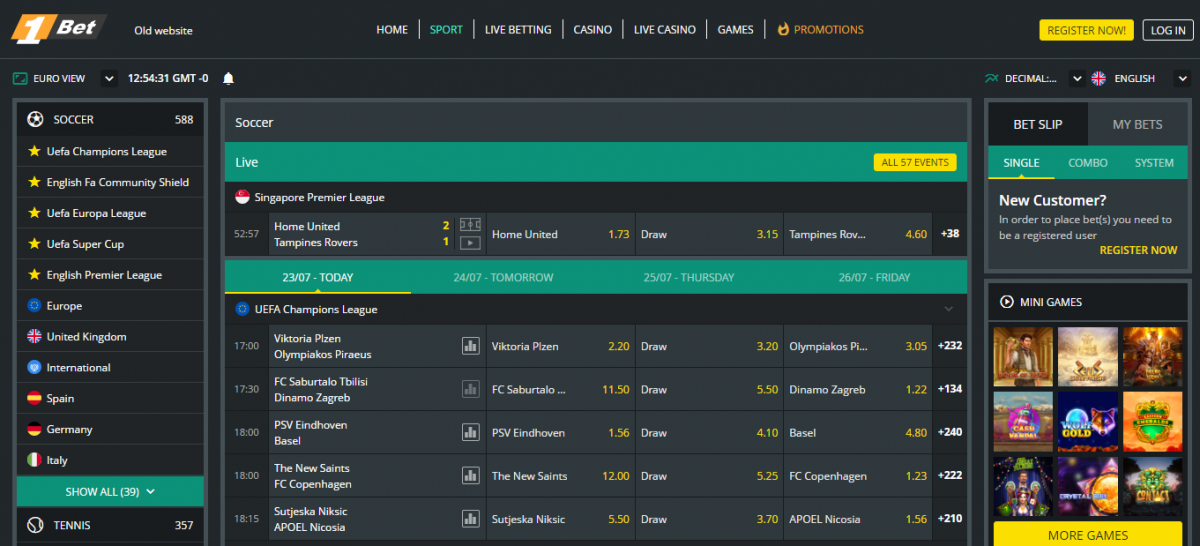Switch to 24/07 - Tomorrow tab

[x=503, y=277]
